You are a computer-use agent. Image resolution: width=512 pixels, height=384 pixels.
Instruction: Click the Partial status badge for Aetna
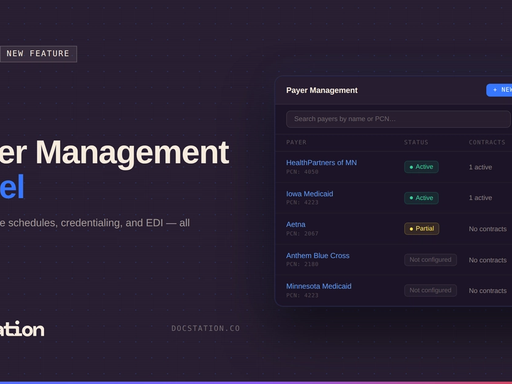(422, 229)
